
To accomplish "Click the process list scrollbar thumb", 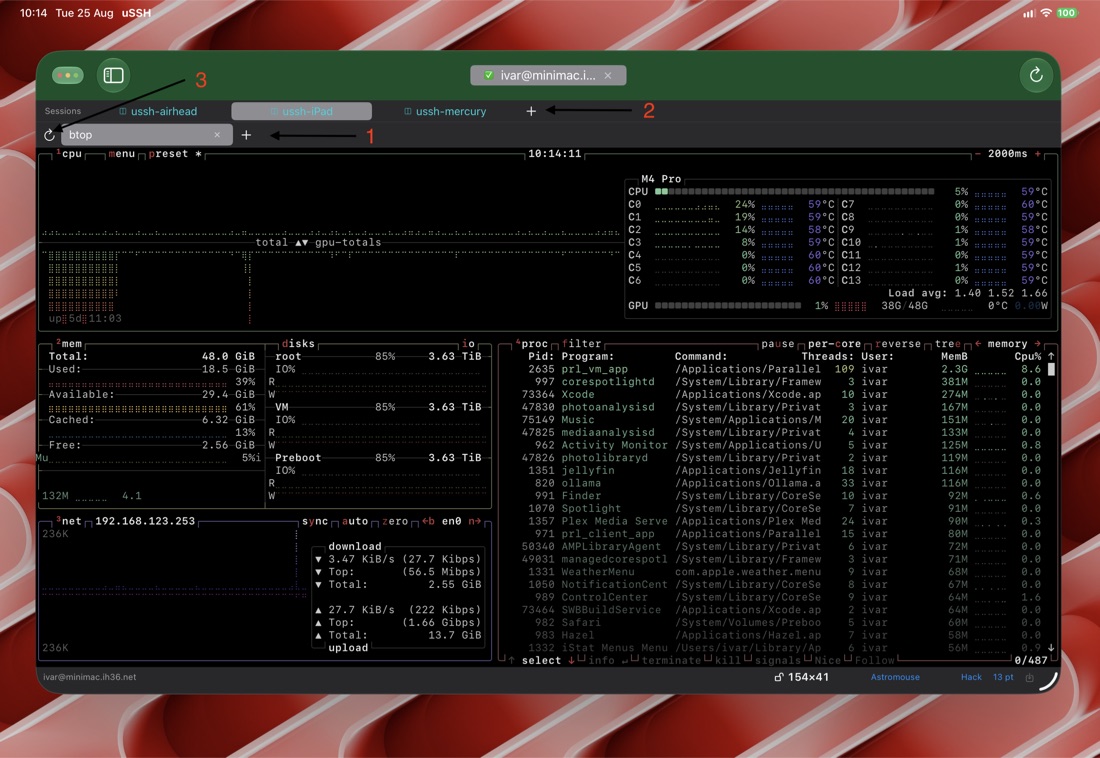I will pyautogui.click(x=1051, y=369).
